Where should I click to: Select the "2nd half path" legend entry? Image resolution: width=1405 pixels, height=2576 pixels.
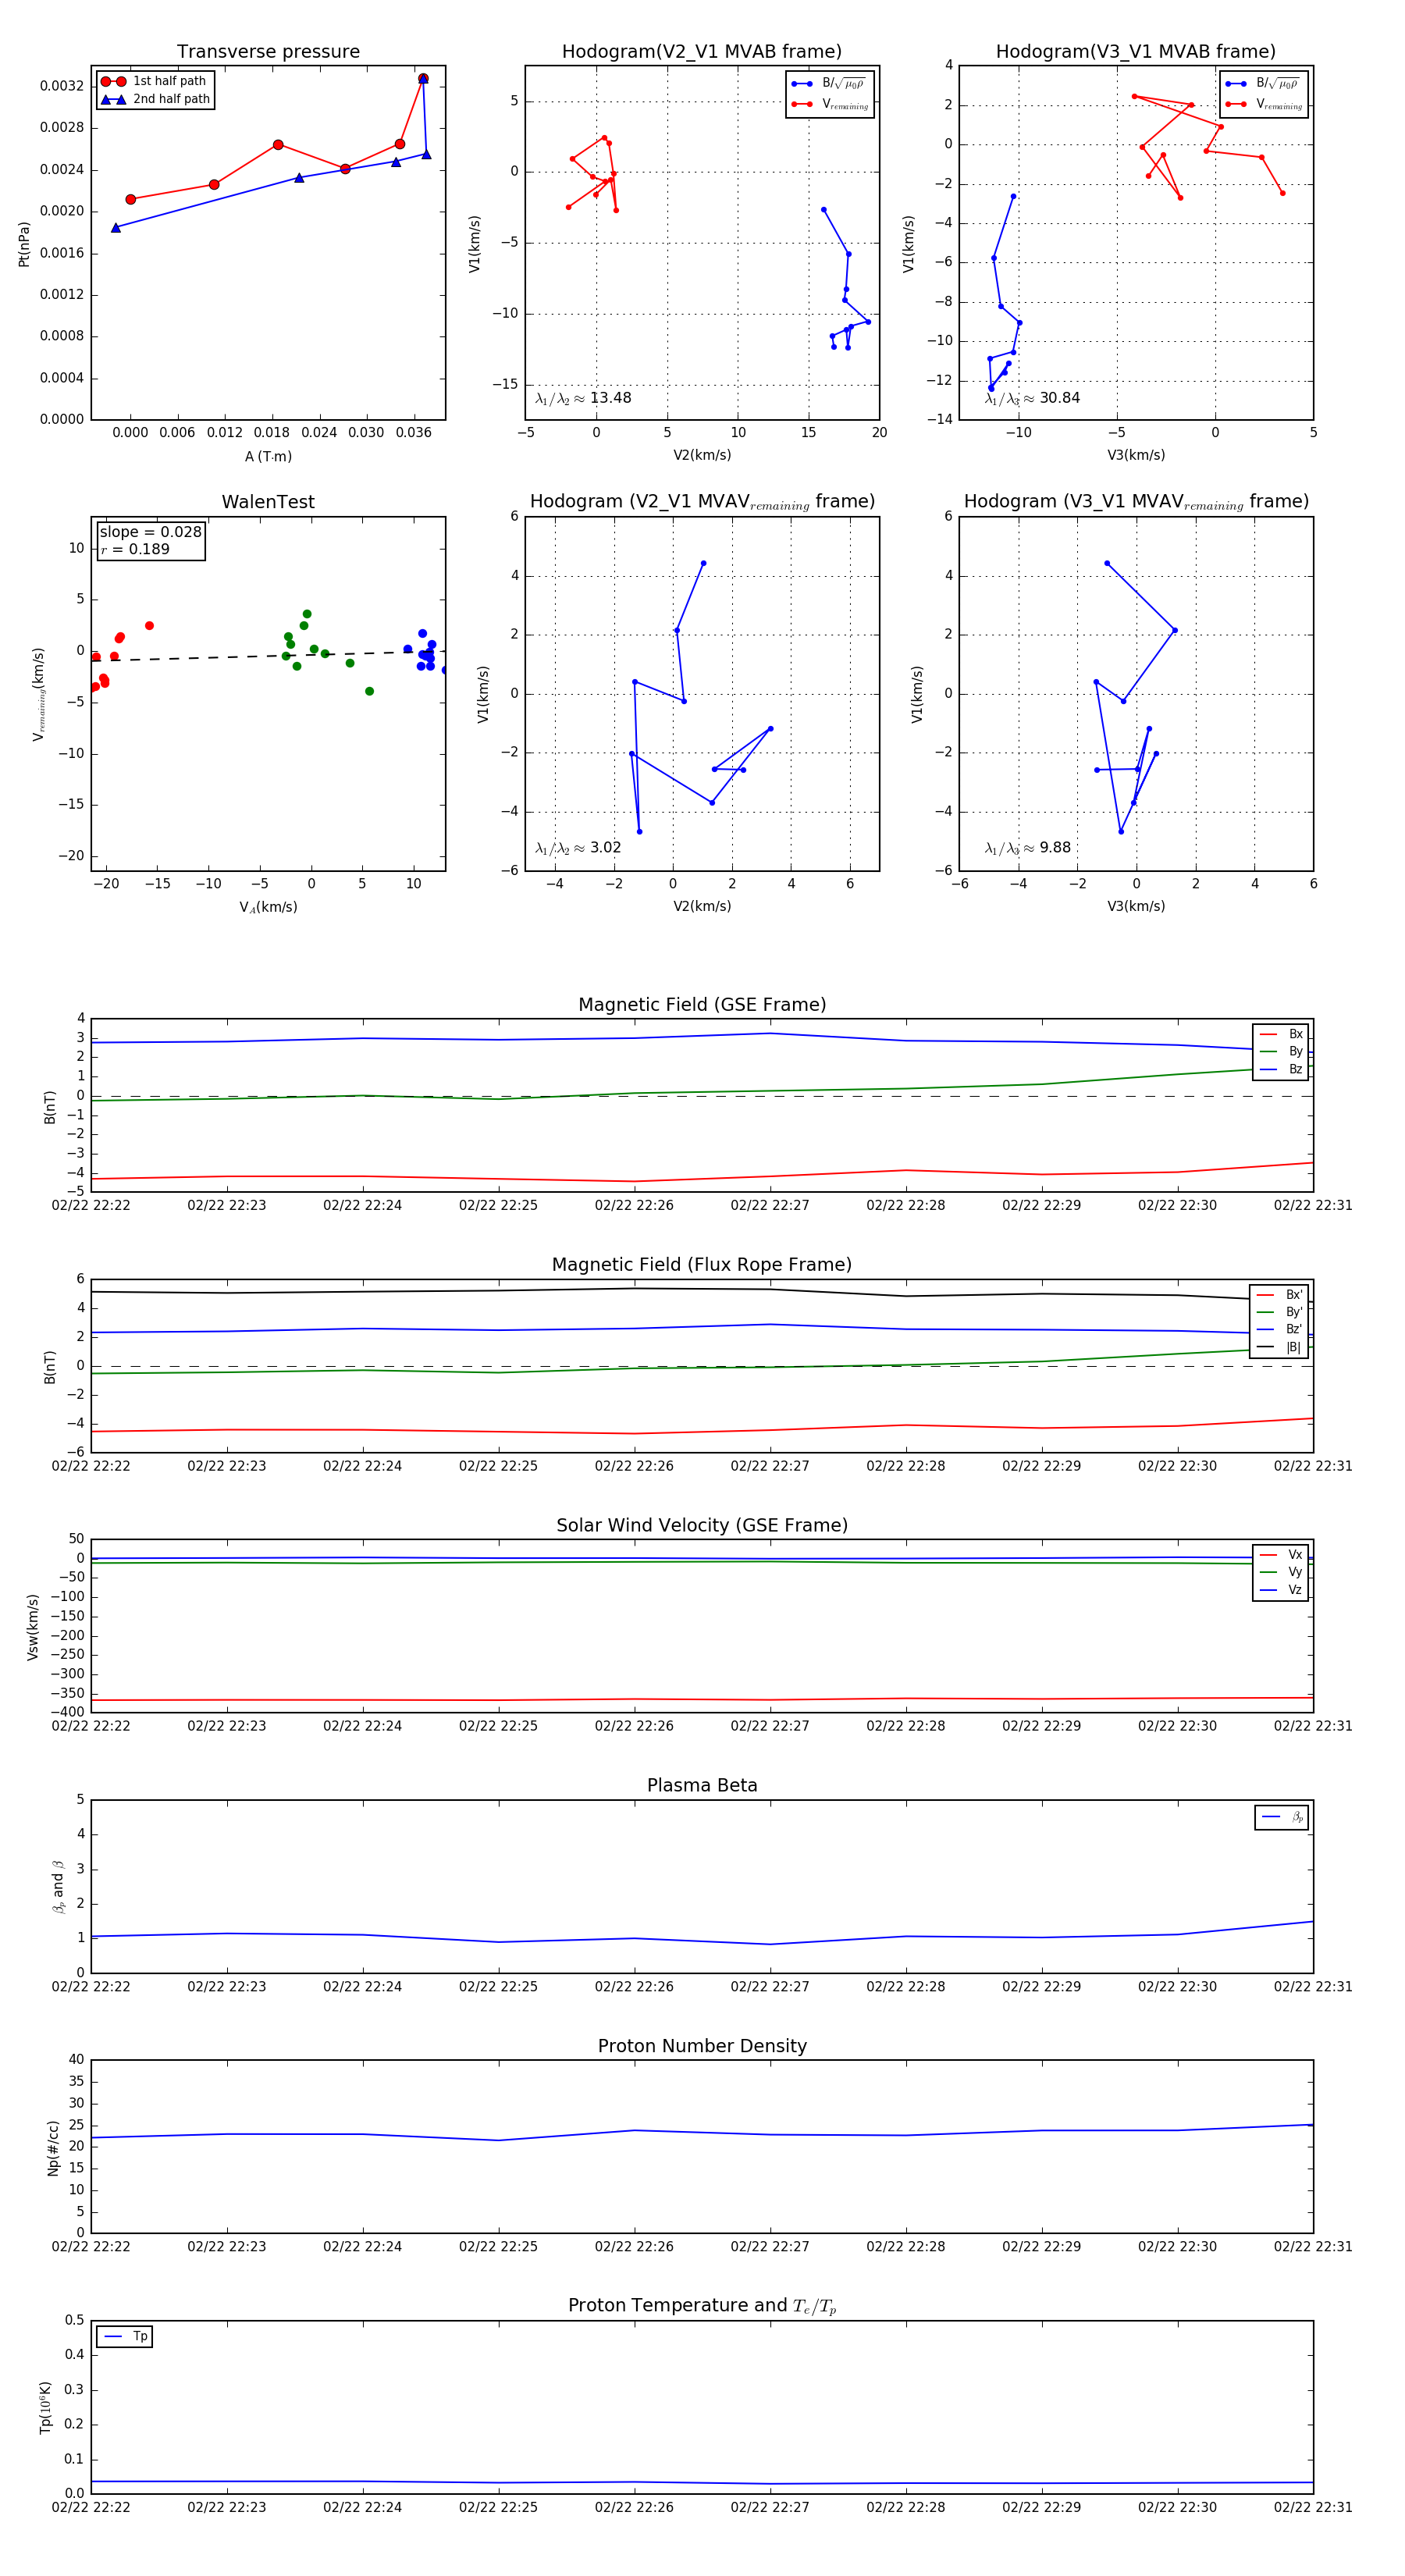[x=154, y=99]
